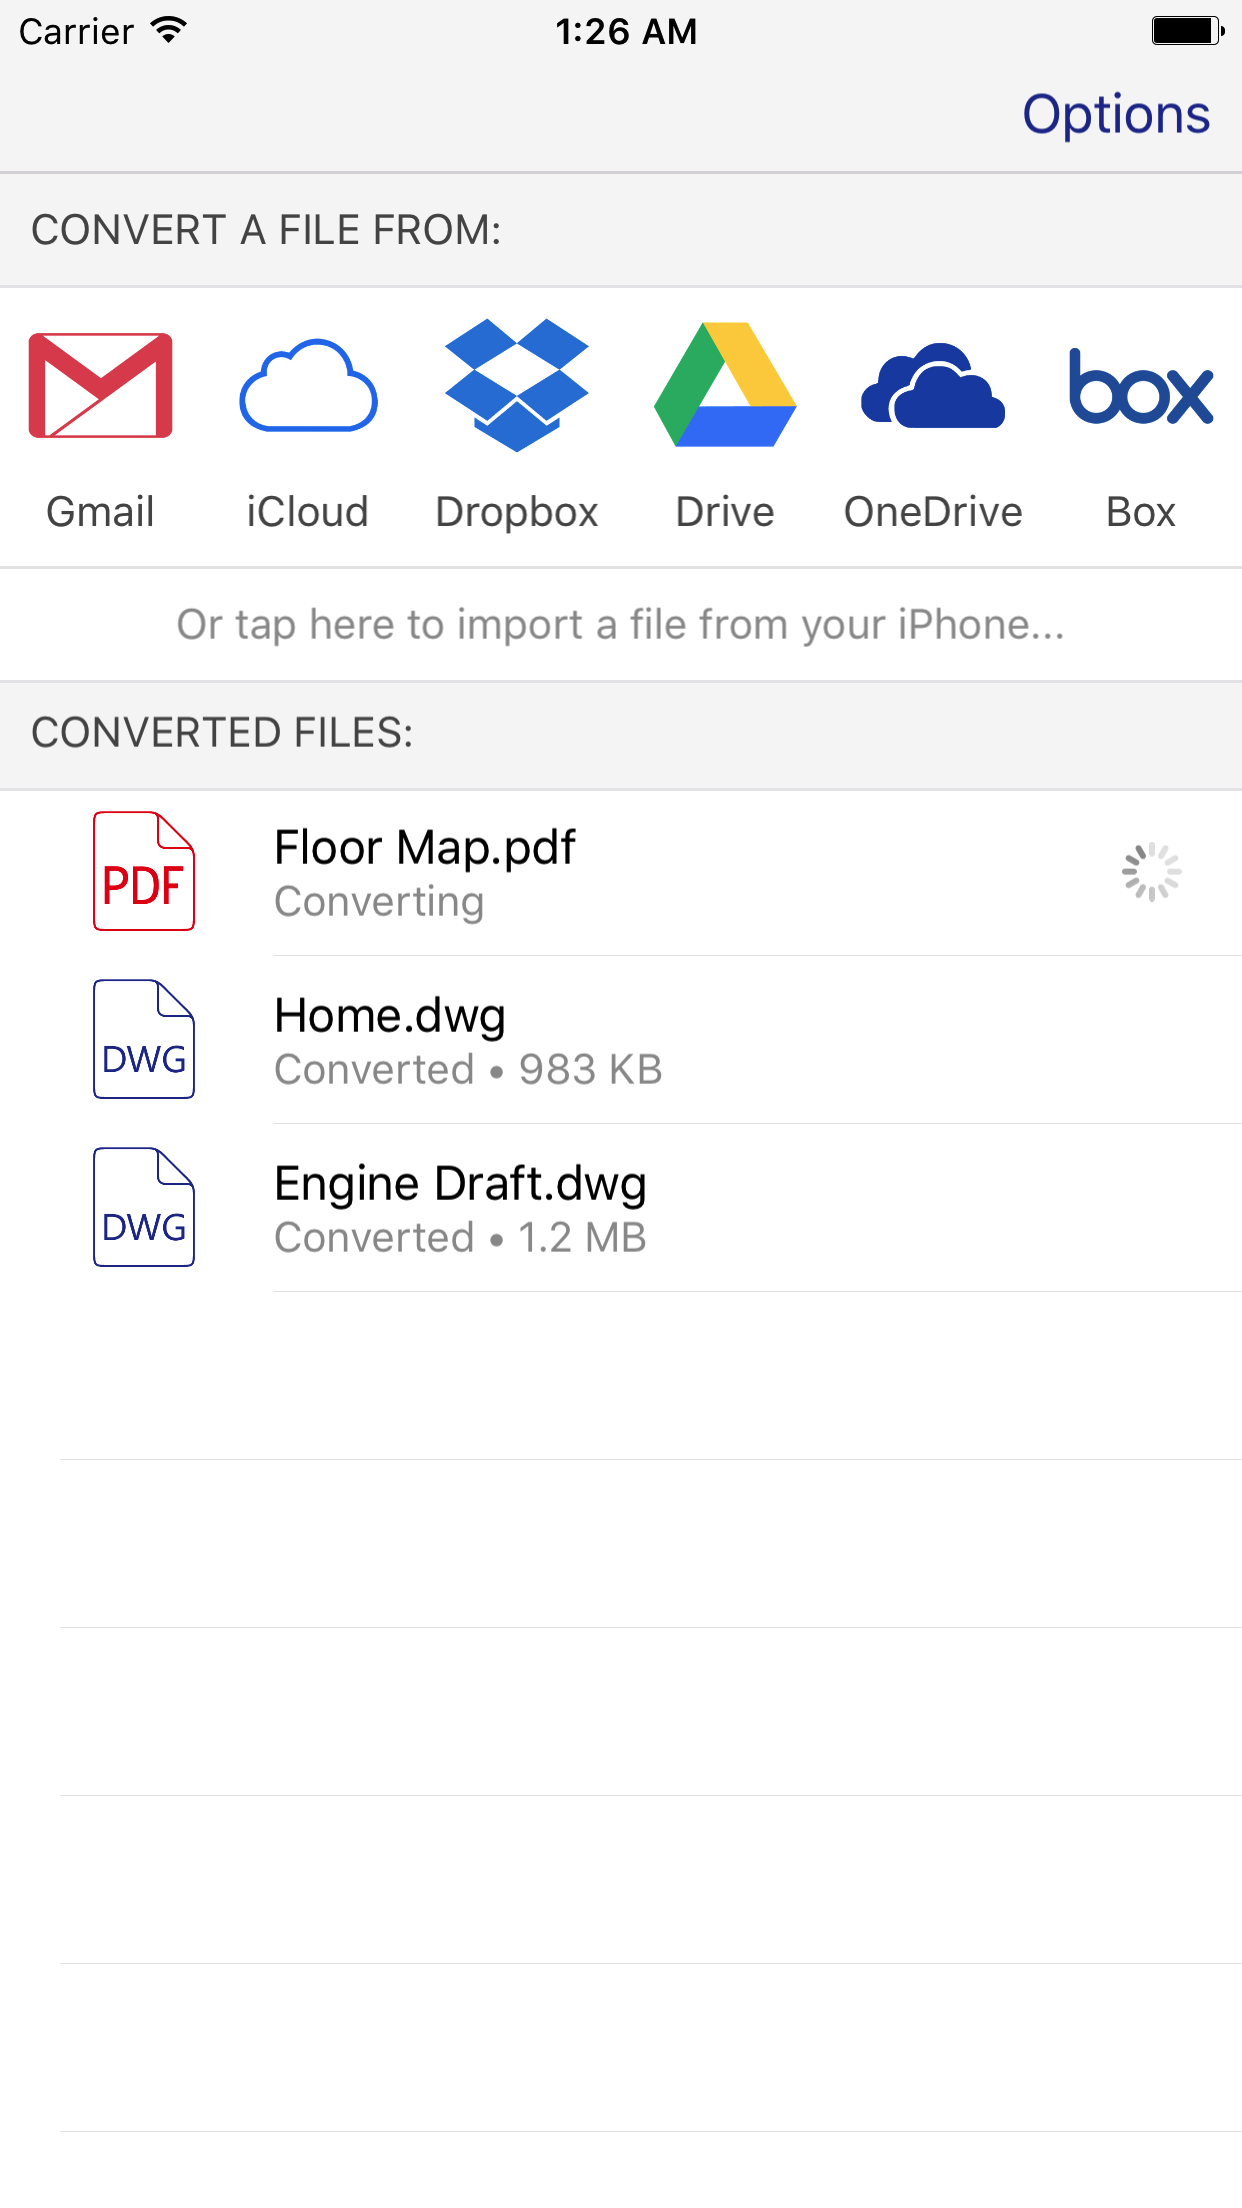Select the iCloud cloud icon
This screenshot has width=1242, height=2208.
click(308, 386)
